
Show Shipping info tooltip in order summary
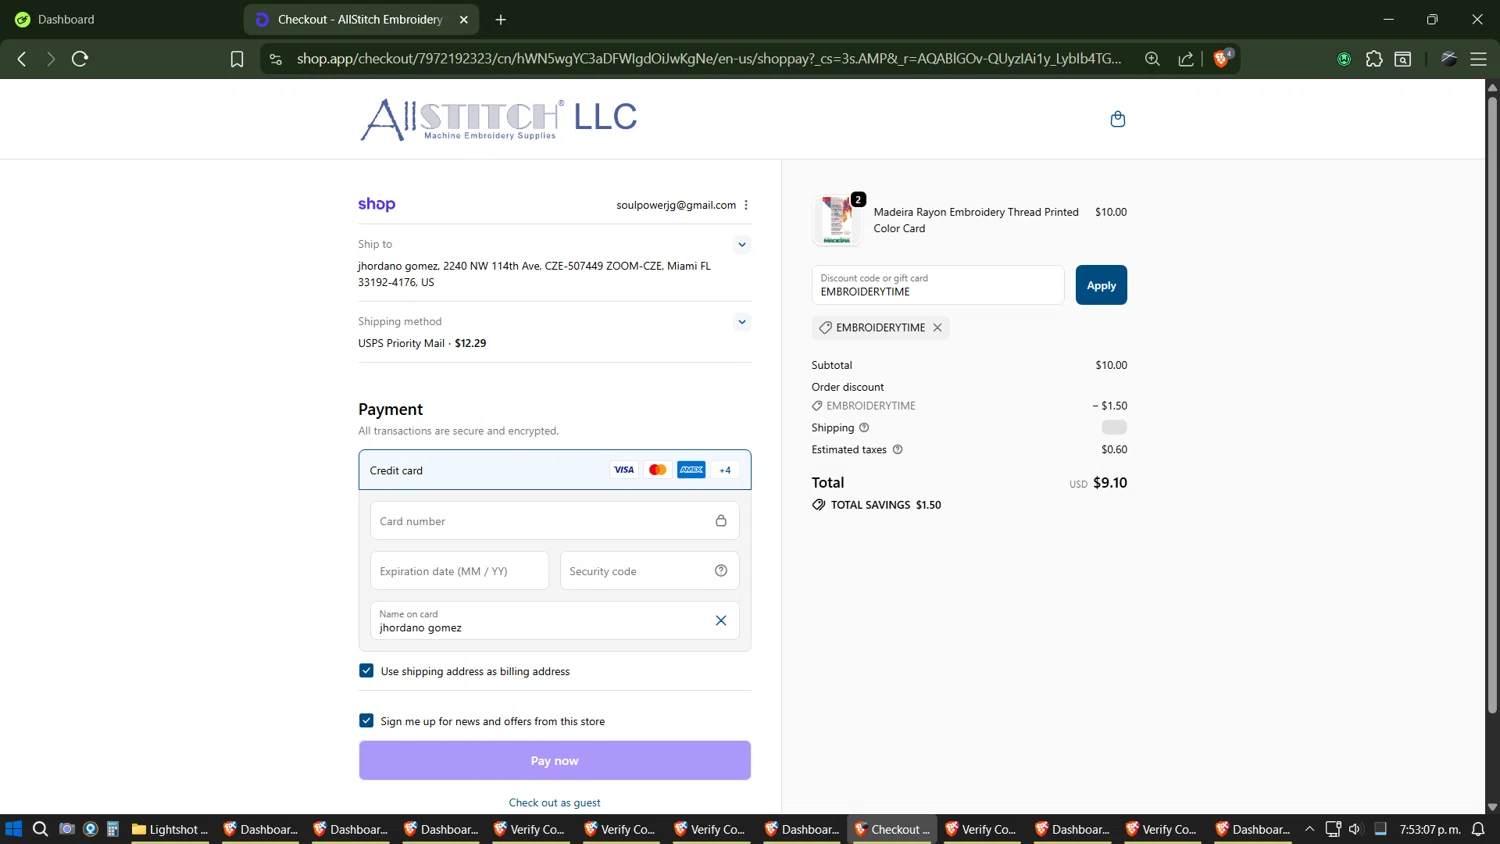coord(864,428)
